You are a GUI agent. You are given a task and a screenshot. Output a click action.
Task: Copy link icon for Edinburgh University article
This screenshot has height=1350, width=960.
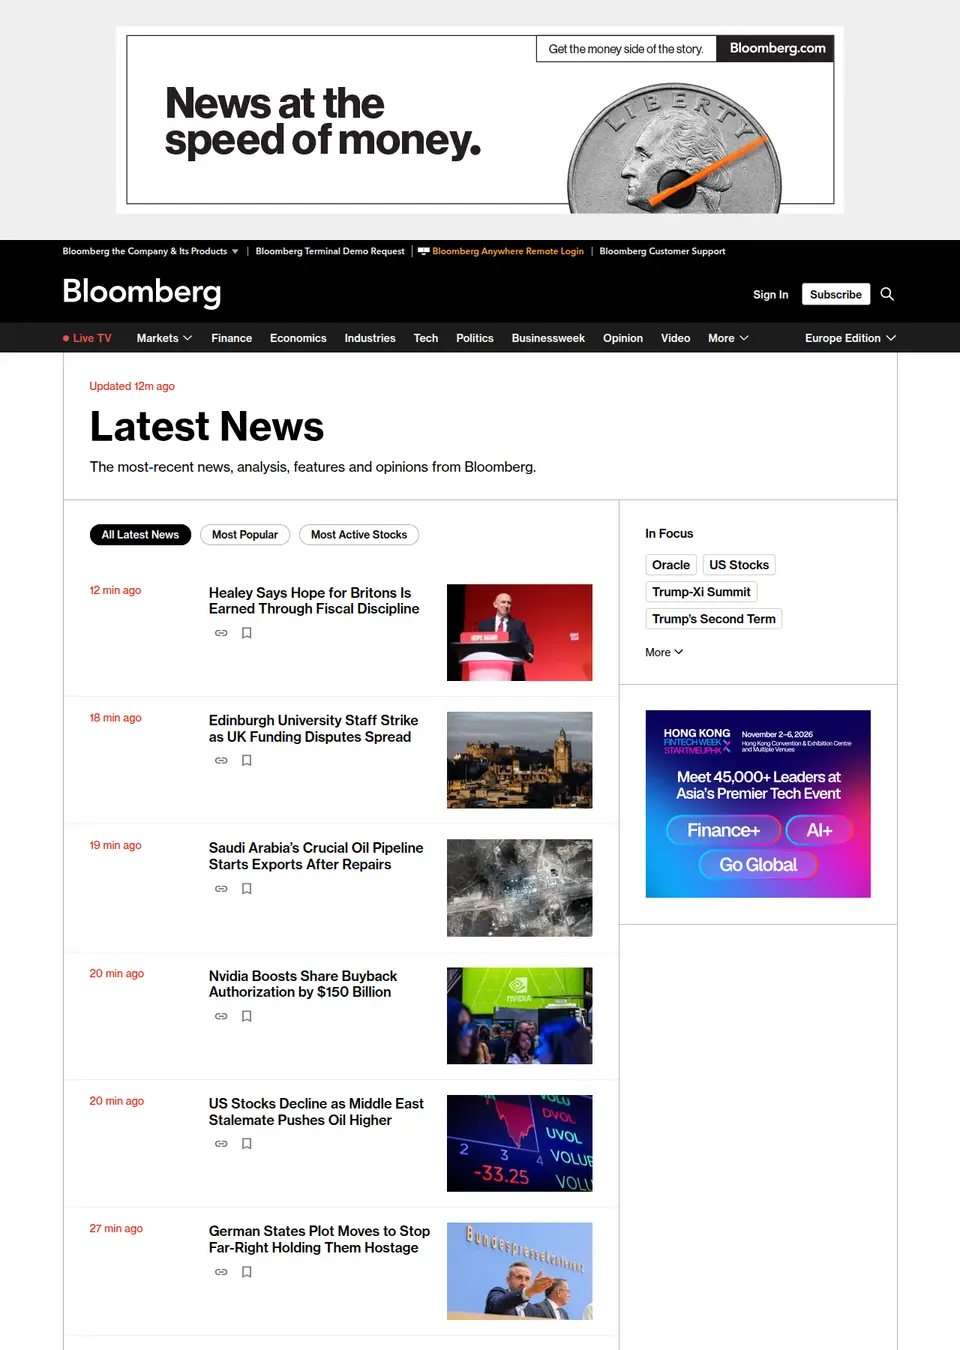click(x=221, y=761)
